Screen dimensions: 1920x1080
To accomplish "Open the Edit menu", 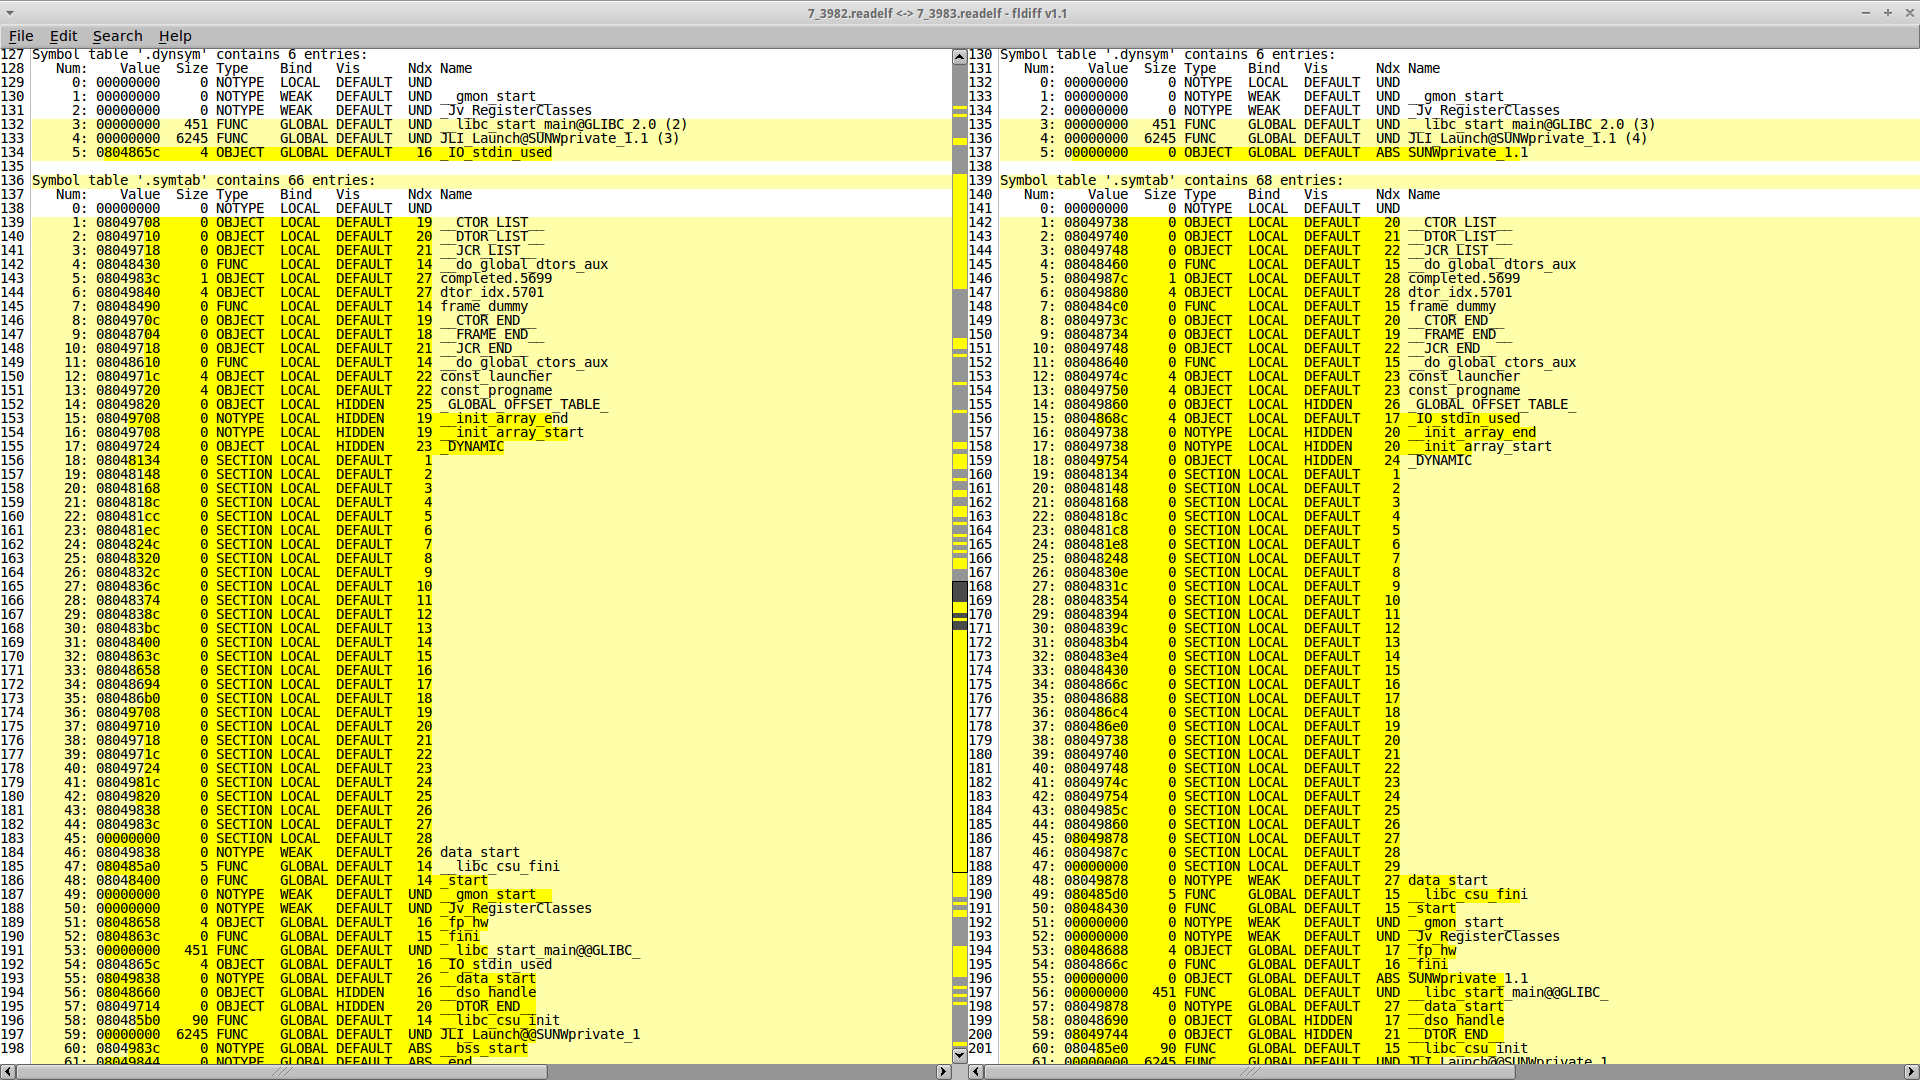I will 63,36.
